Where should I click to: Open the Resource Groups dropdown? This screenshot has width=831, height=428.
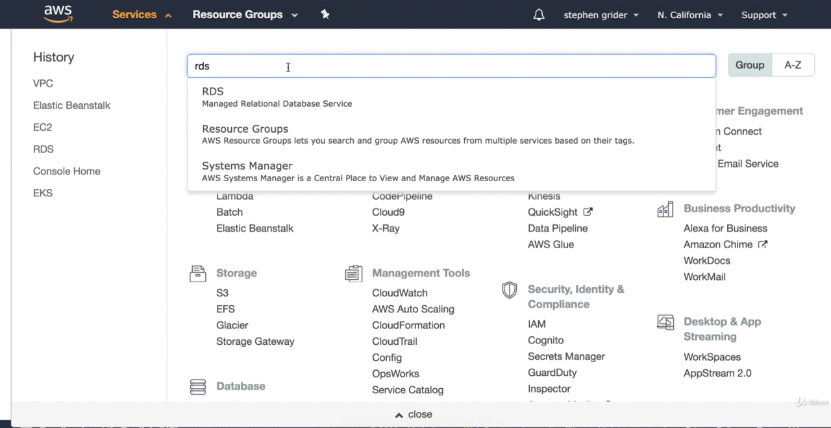click(x=245, y=15)
